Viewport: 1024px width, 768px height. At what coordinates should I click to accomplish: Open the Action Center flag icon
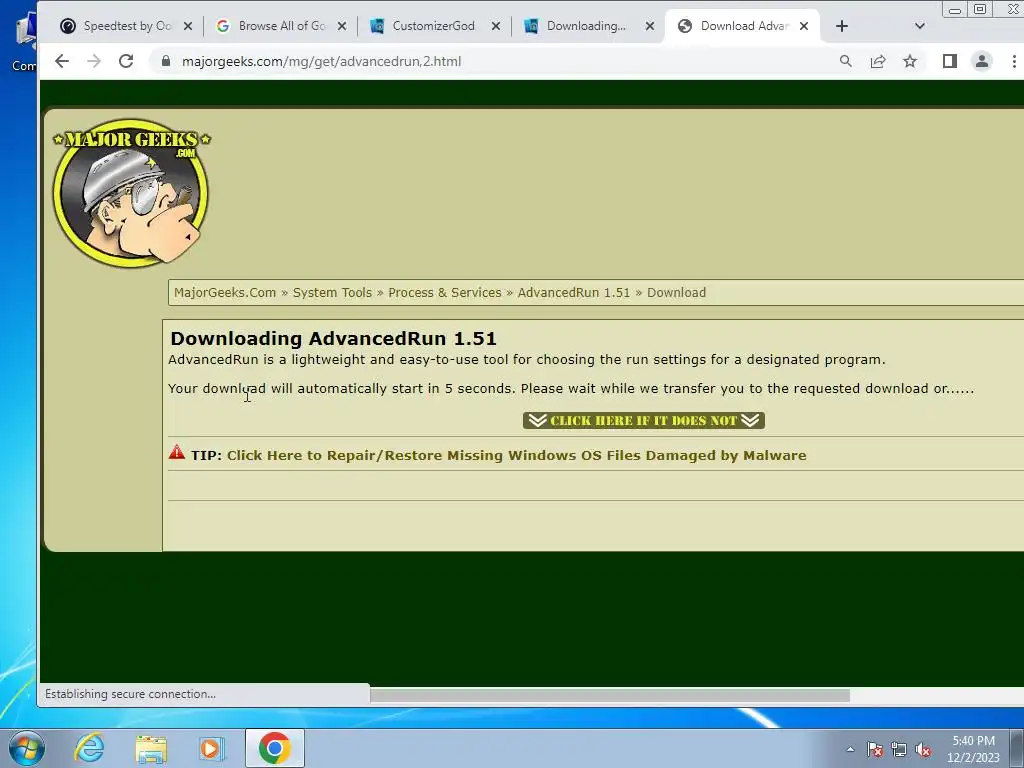pos(875,750)
